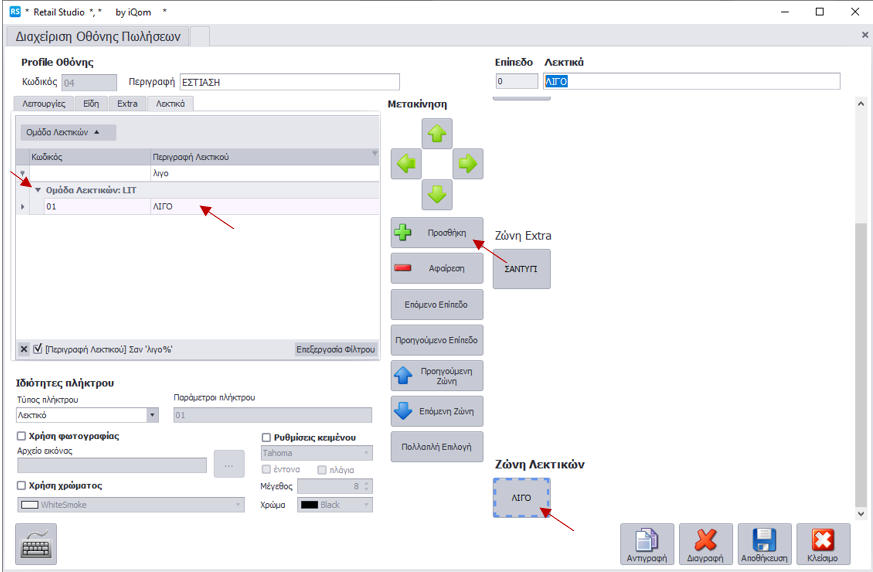Enable the Χρήση φωτογραφίας checkbox

coord(22,436)
